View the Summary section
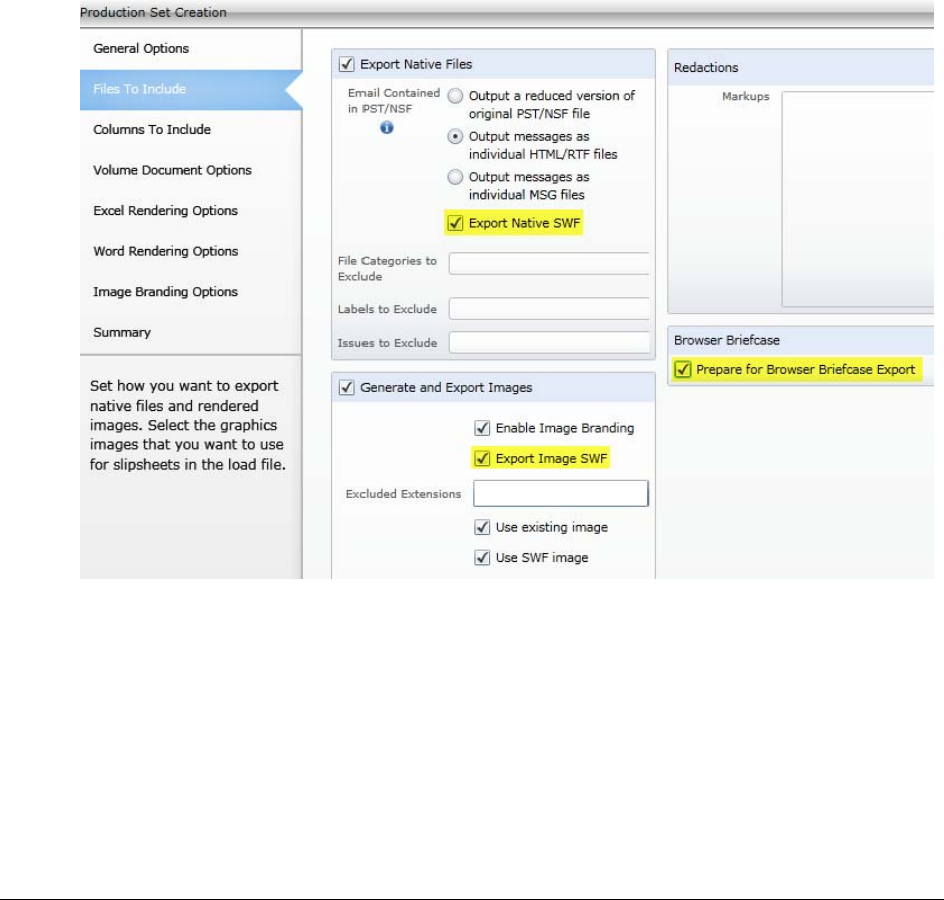The width and height of the screenshot is (944, 900). [x=122, y=332]
